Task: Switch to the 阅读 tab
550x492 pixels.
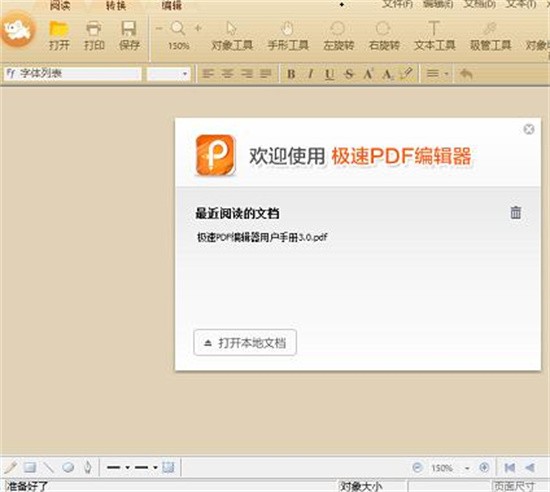Action: point(60,5)
